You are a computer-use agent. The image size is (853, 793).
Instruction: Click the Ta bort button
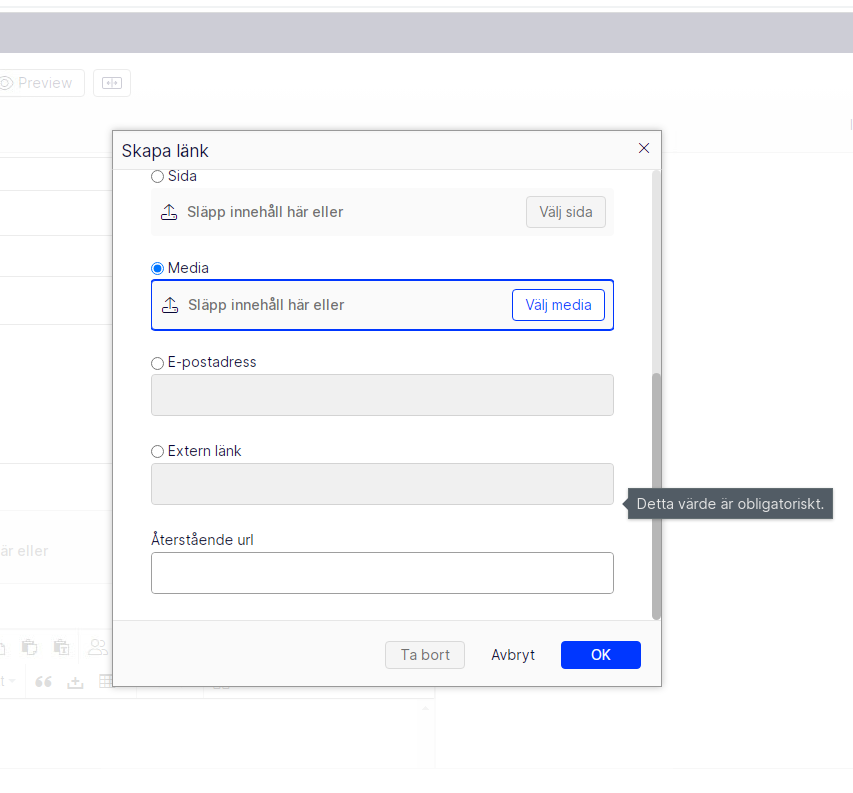425,655
